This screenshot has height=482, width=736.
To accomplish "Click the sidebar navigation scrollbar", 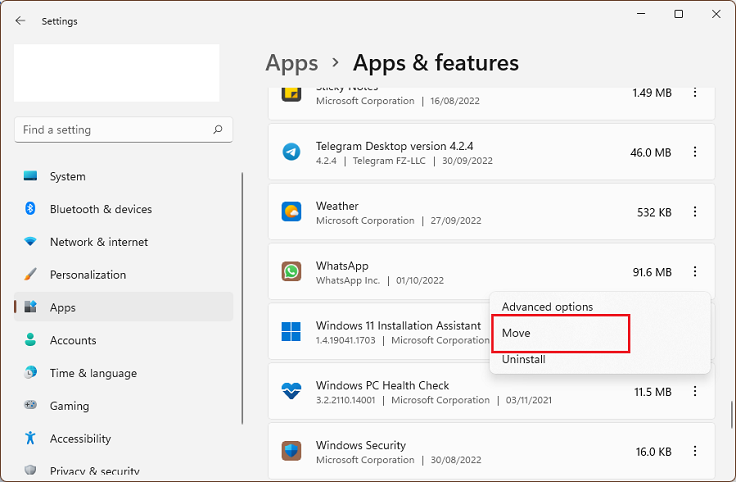I will [242, 298].
